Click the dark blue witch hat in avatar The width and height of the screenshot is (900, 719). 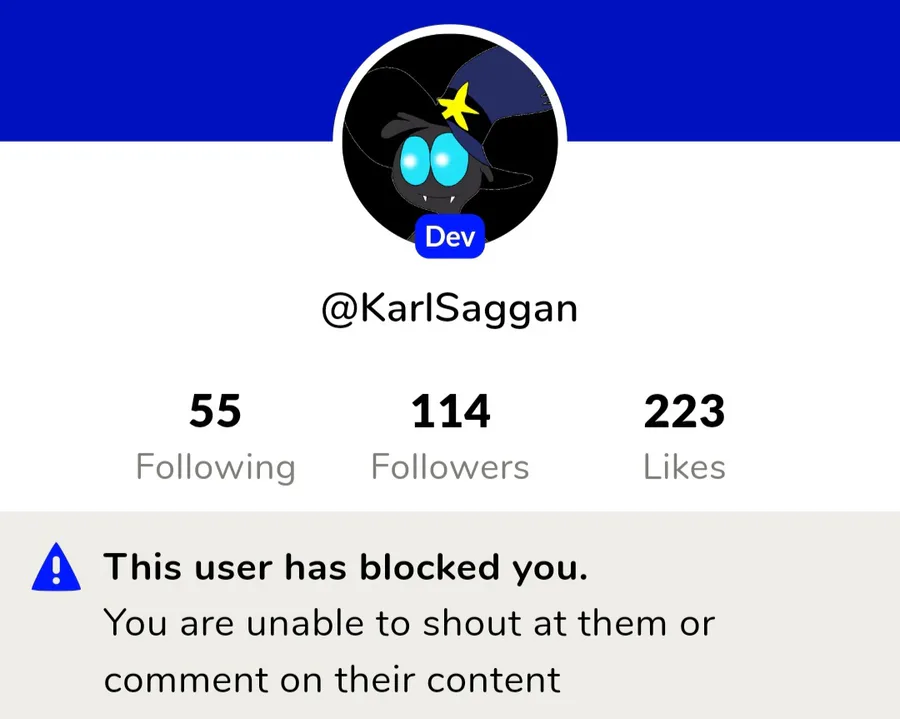click(x=496, y=98)
